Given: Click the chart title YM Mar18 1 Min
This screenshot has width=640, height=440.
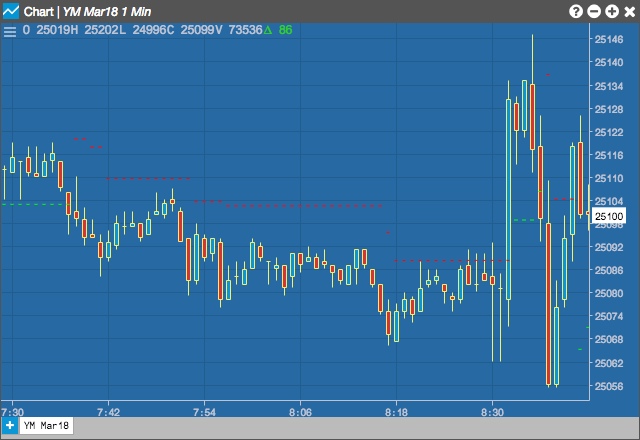Looking at the screenshot, I should [x=107, y=11].
